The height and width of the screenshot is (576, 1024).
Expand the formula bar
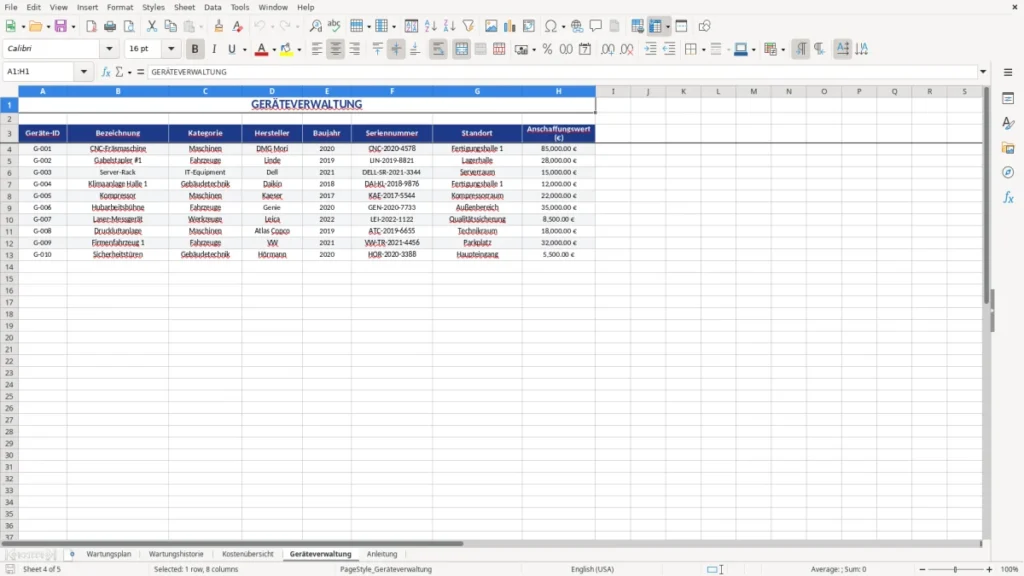pyautogui.click(x=983, y=72)
